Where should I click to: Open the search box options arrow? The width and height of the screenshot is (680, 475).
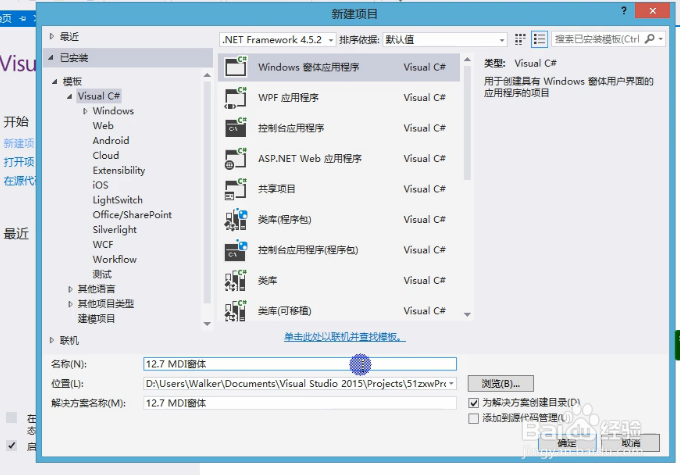point(660,39)
